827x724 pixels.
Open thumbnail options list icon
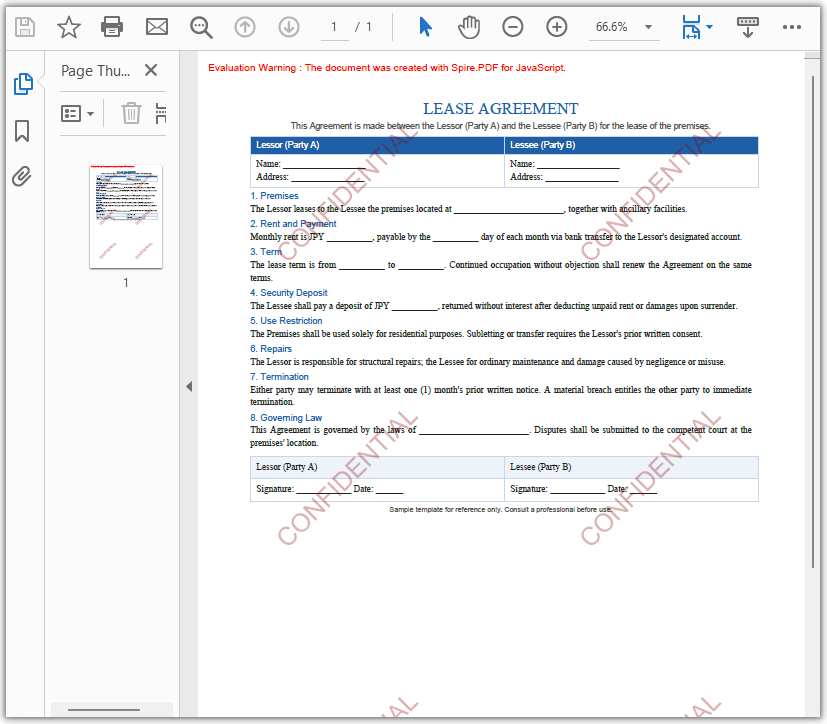[x=71, y=113]
